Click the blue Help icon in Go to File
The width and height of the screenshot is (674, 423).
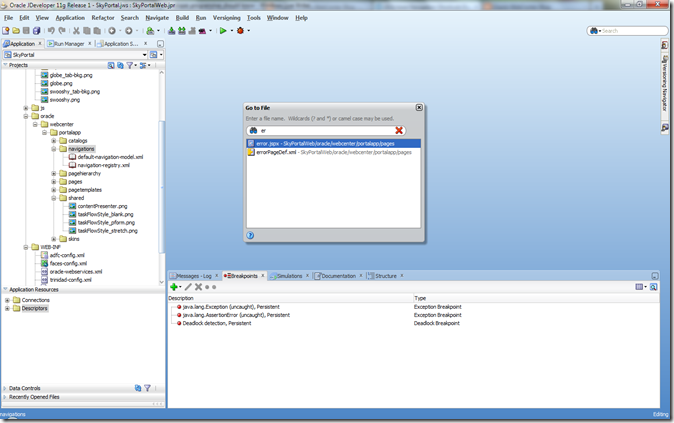pos(250,235)
